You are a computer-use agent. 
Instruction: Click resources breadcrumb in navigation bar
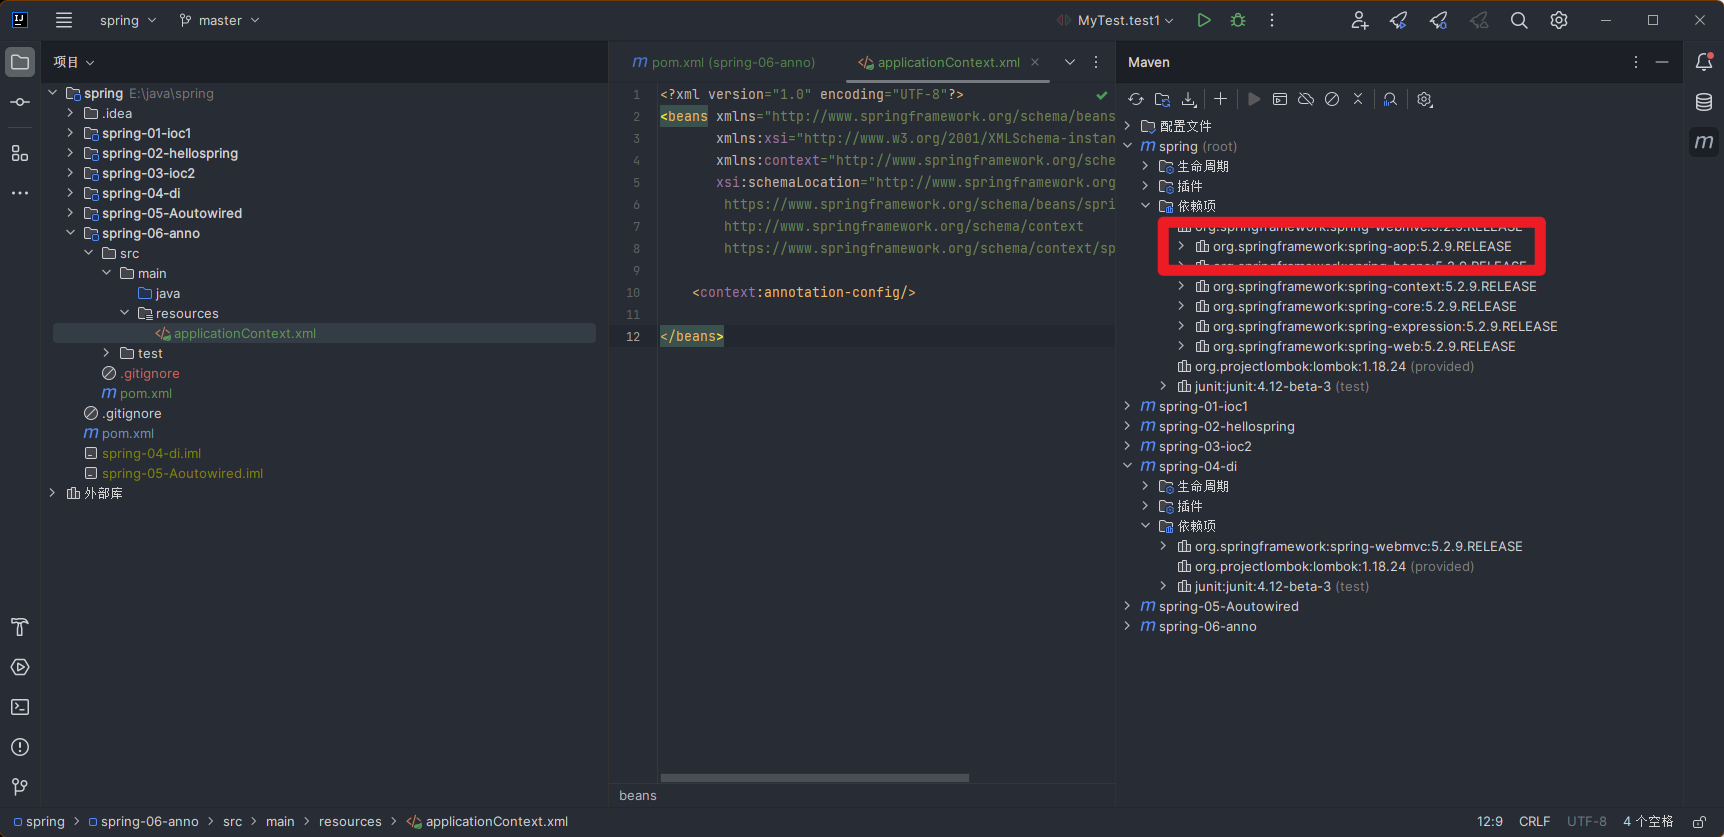[x=350, y=822]
